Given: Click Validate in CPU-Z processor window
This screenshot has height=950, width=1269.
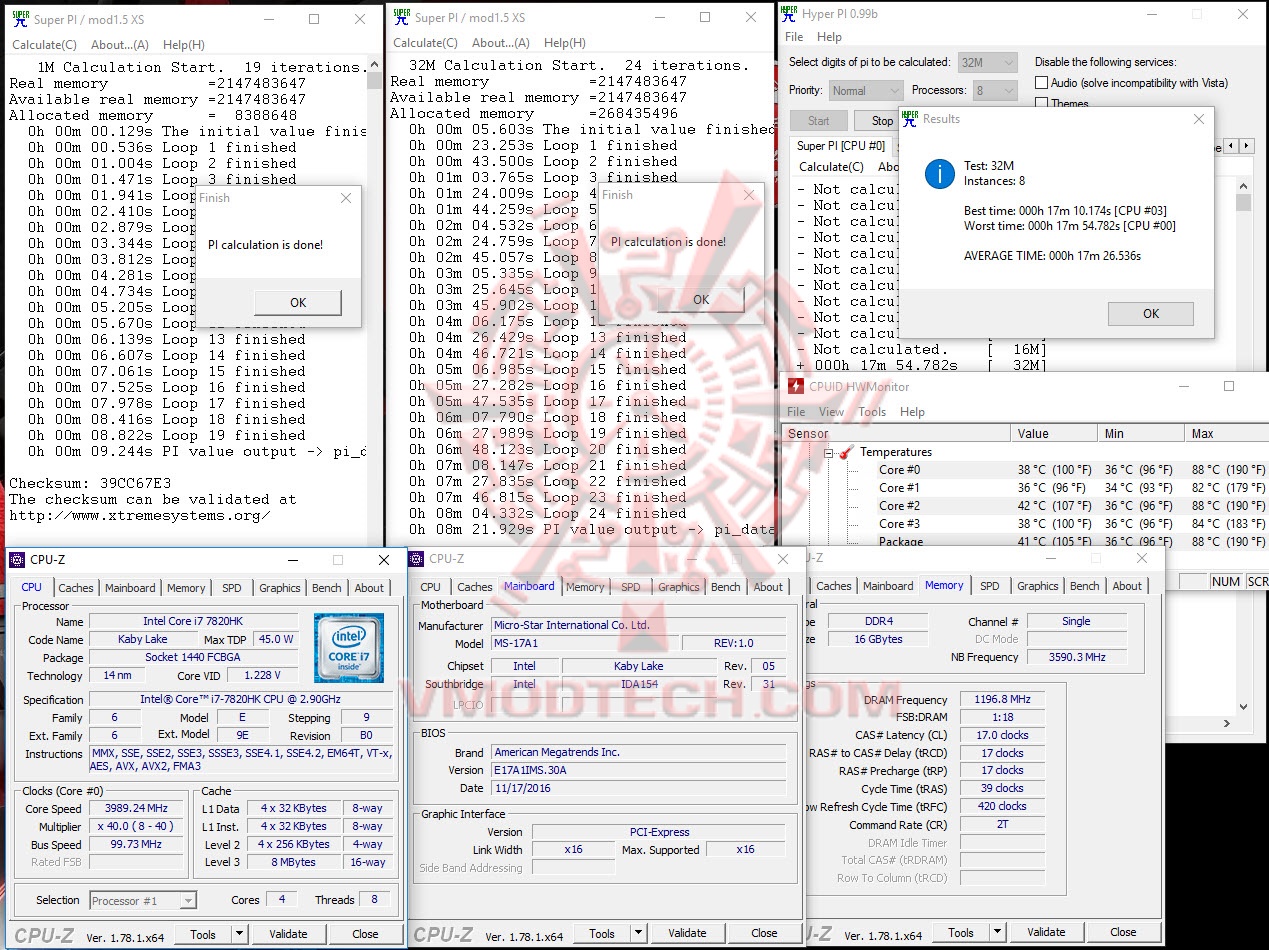Looking at the screenshot, I should (288, 934).
